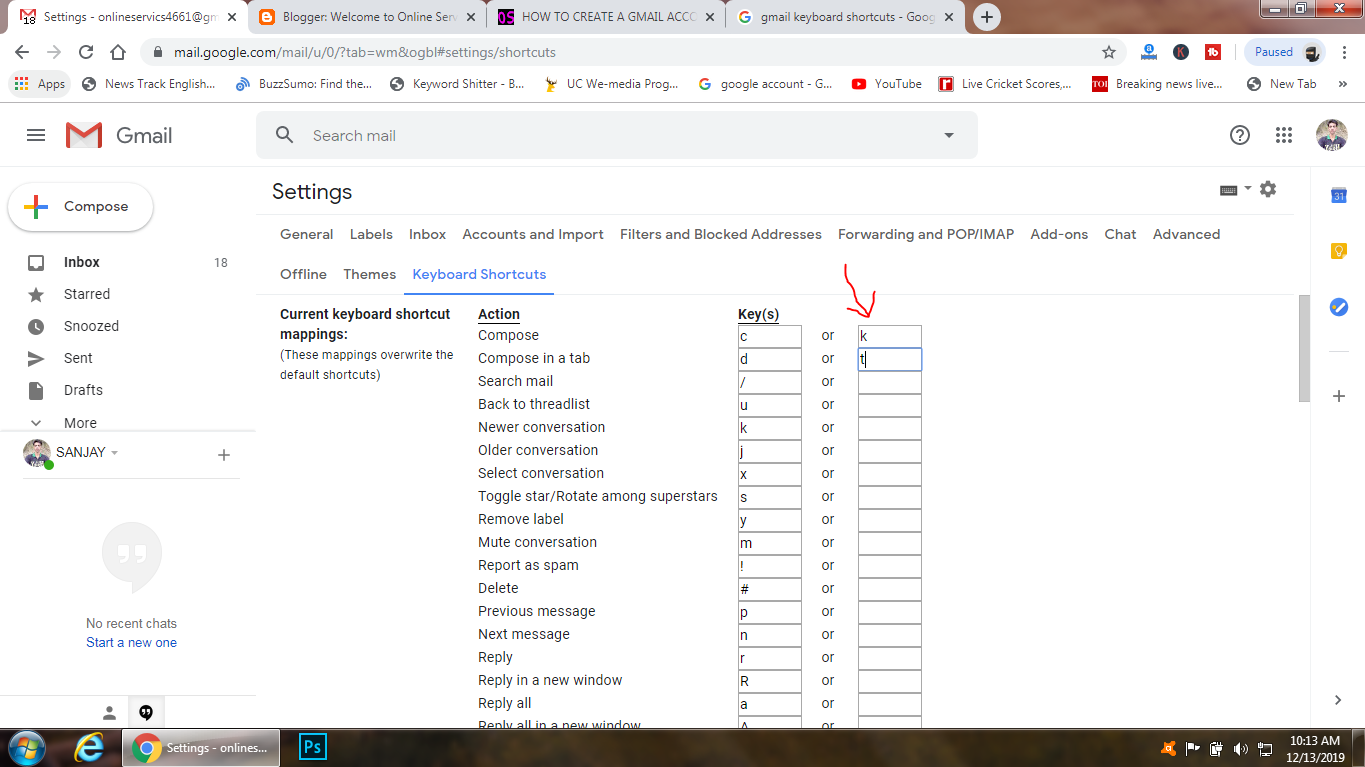Click the Compose shortcut key field

point(769,335)
